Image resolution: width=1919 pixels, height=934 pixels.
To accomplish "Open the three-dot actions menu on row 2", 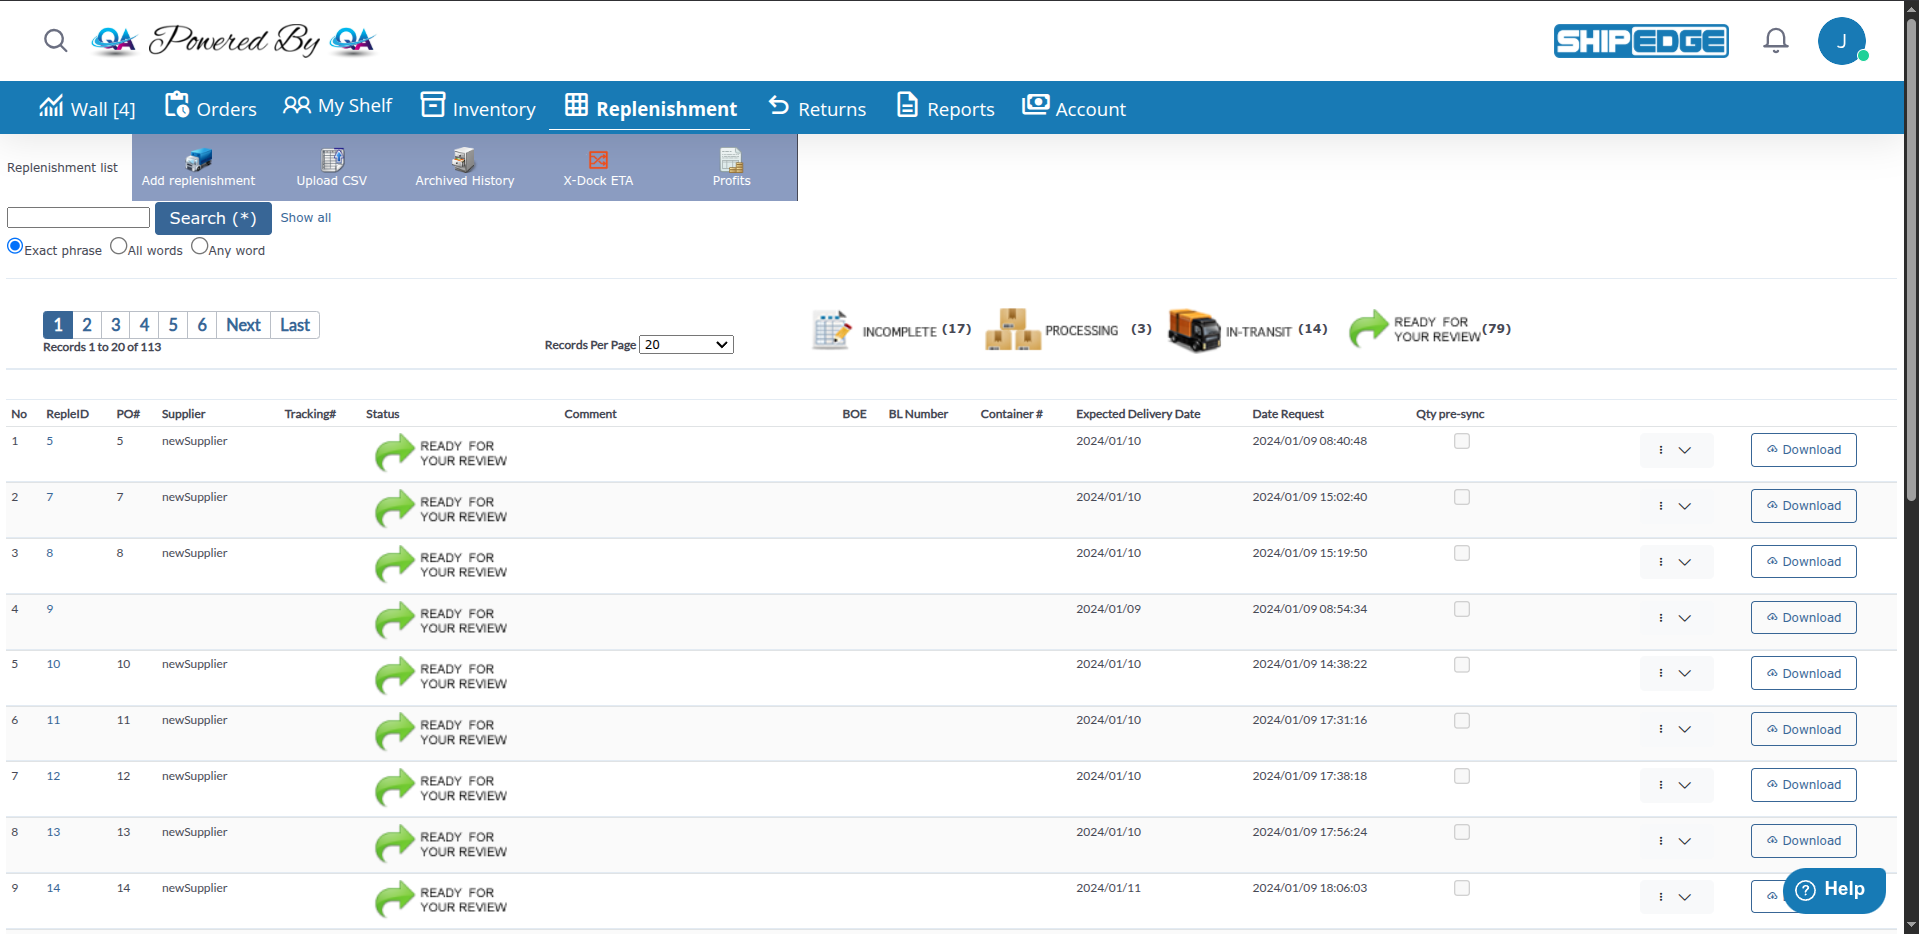I will (1659, 505).
